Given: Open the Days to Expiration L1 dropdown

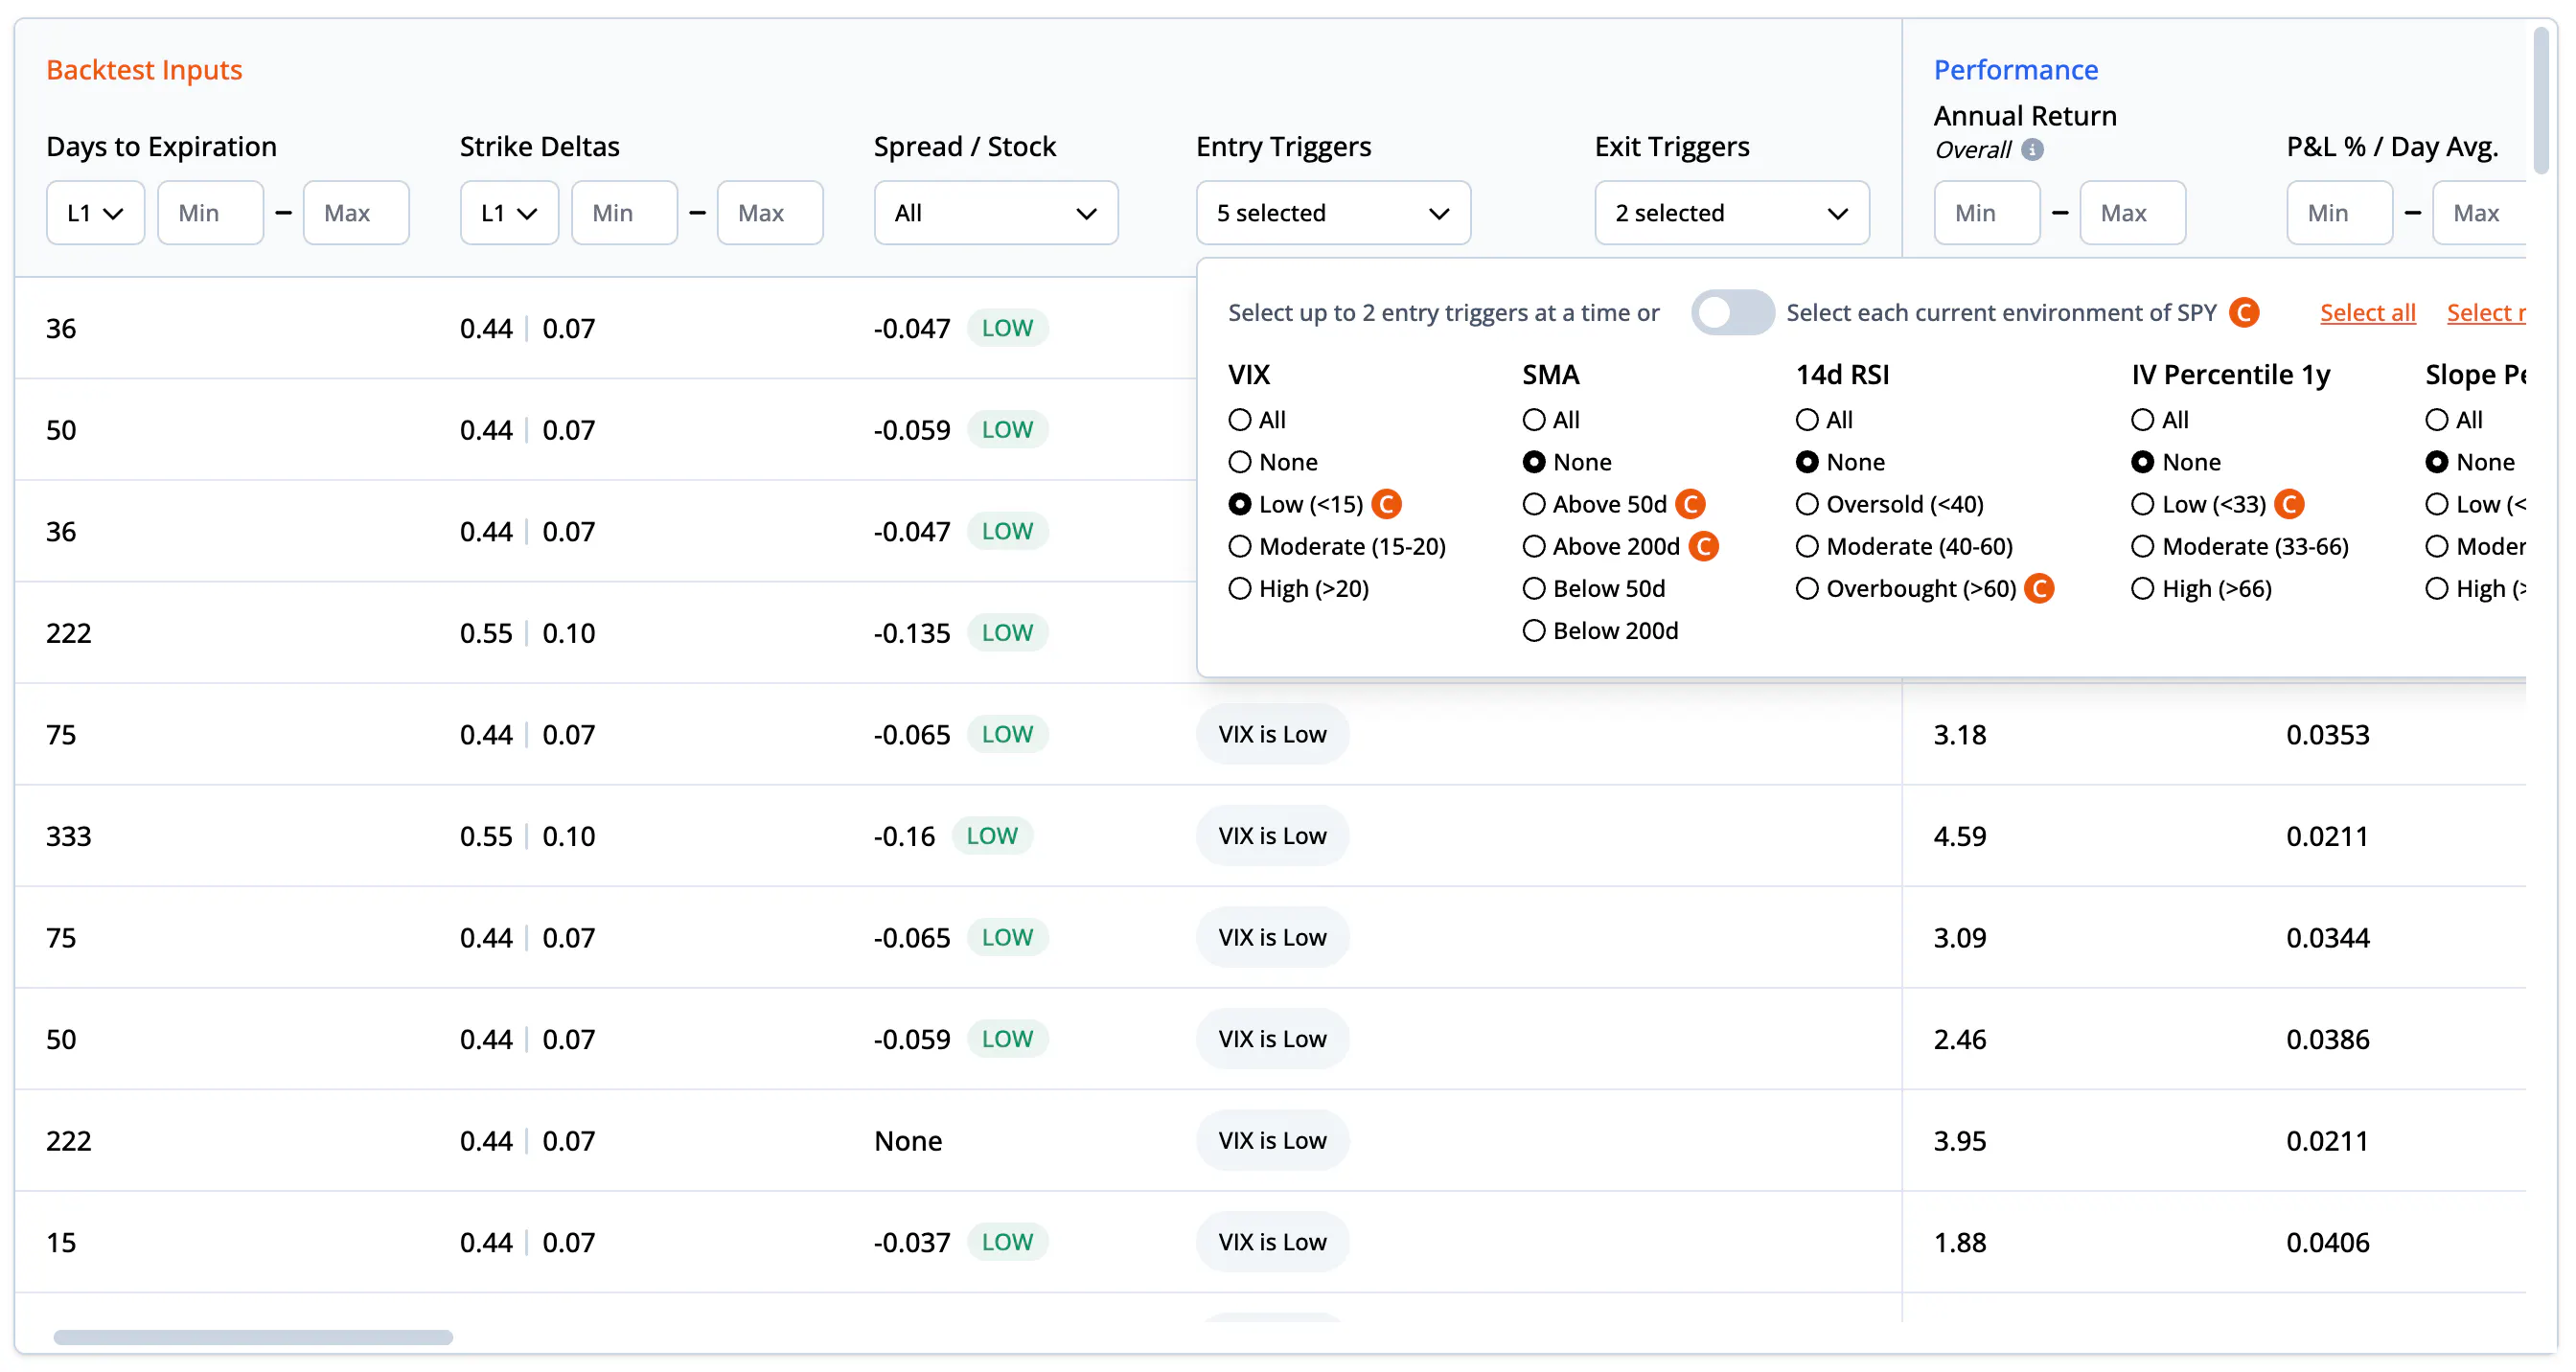Looking at the screenshot, I should pos(95,213).
